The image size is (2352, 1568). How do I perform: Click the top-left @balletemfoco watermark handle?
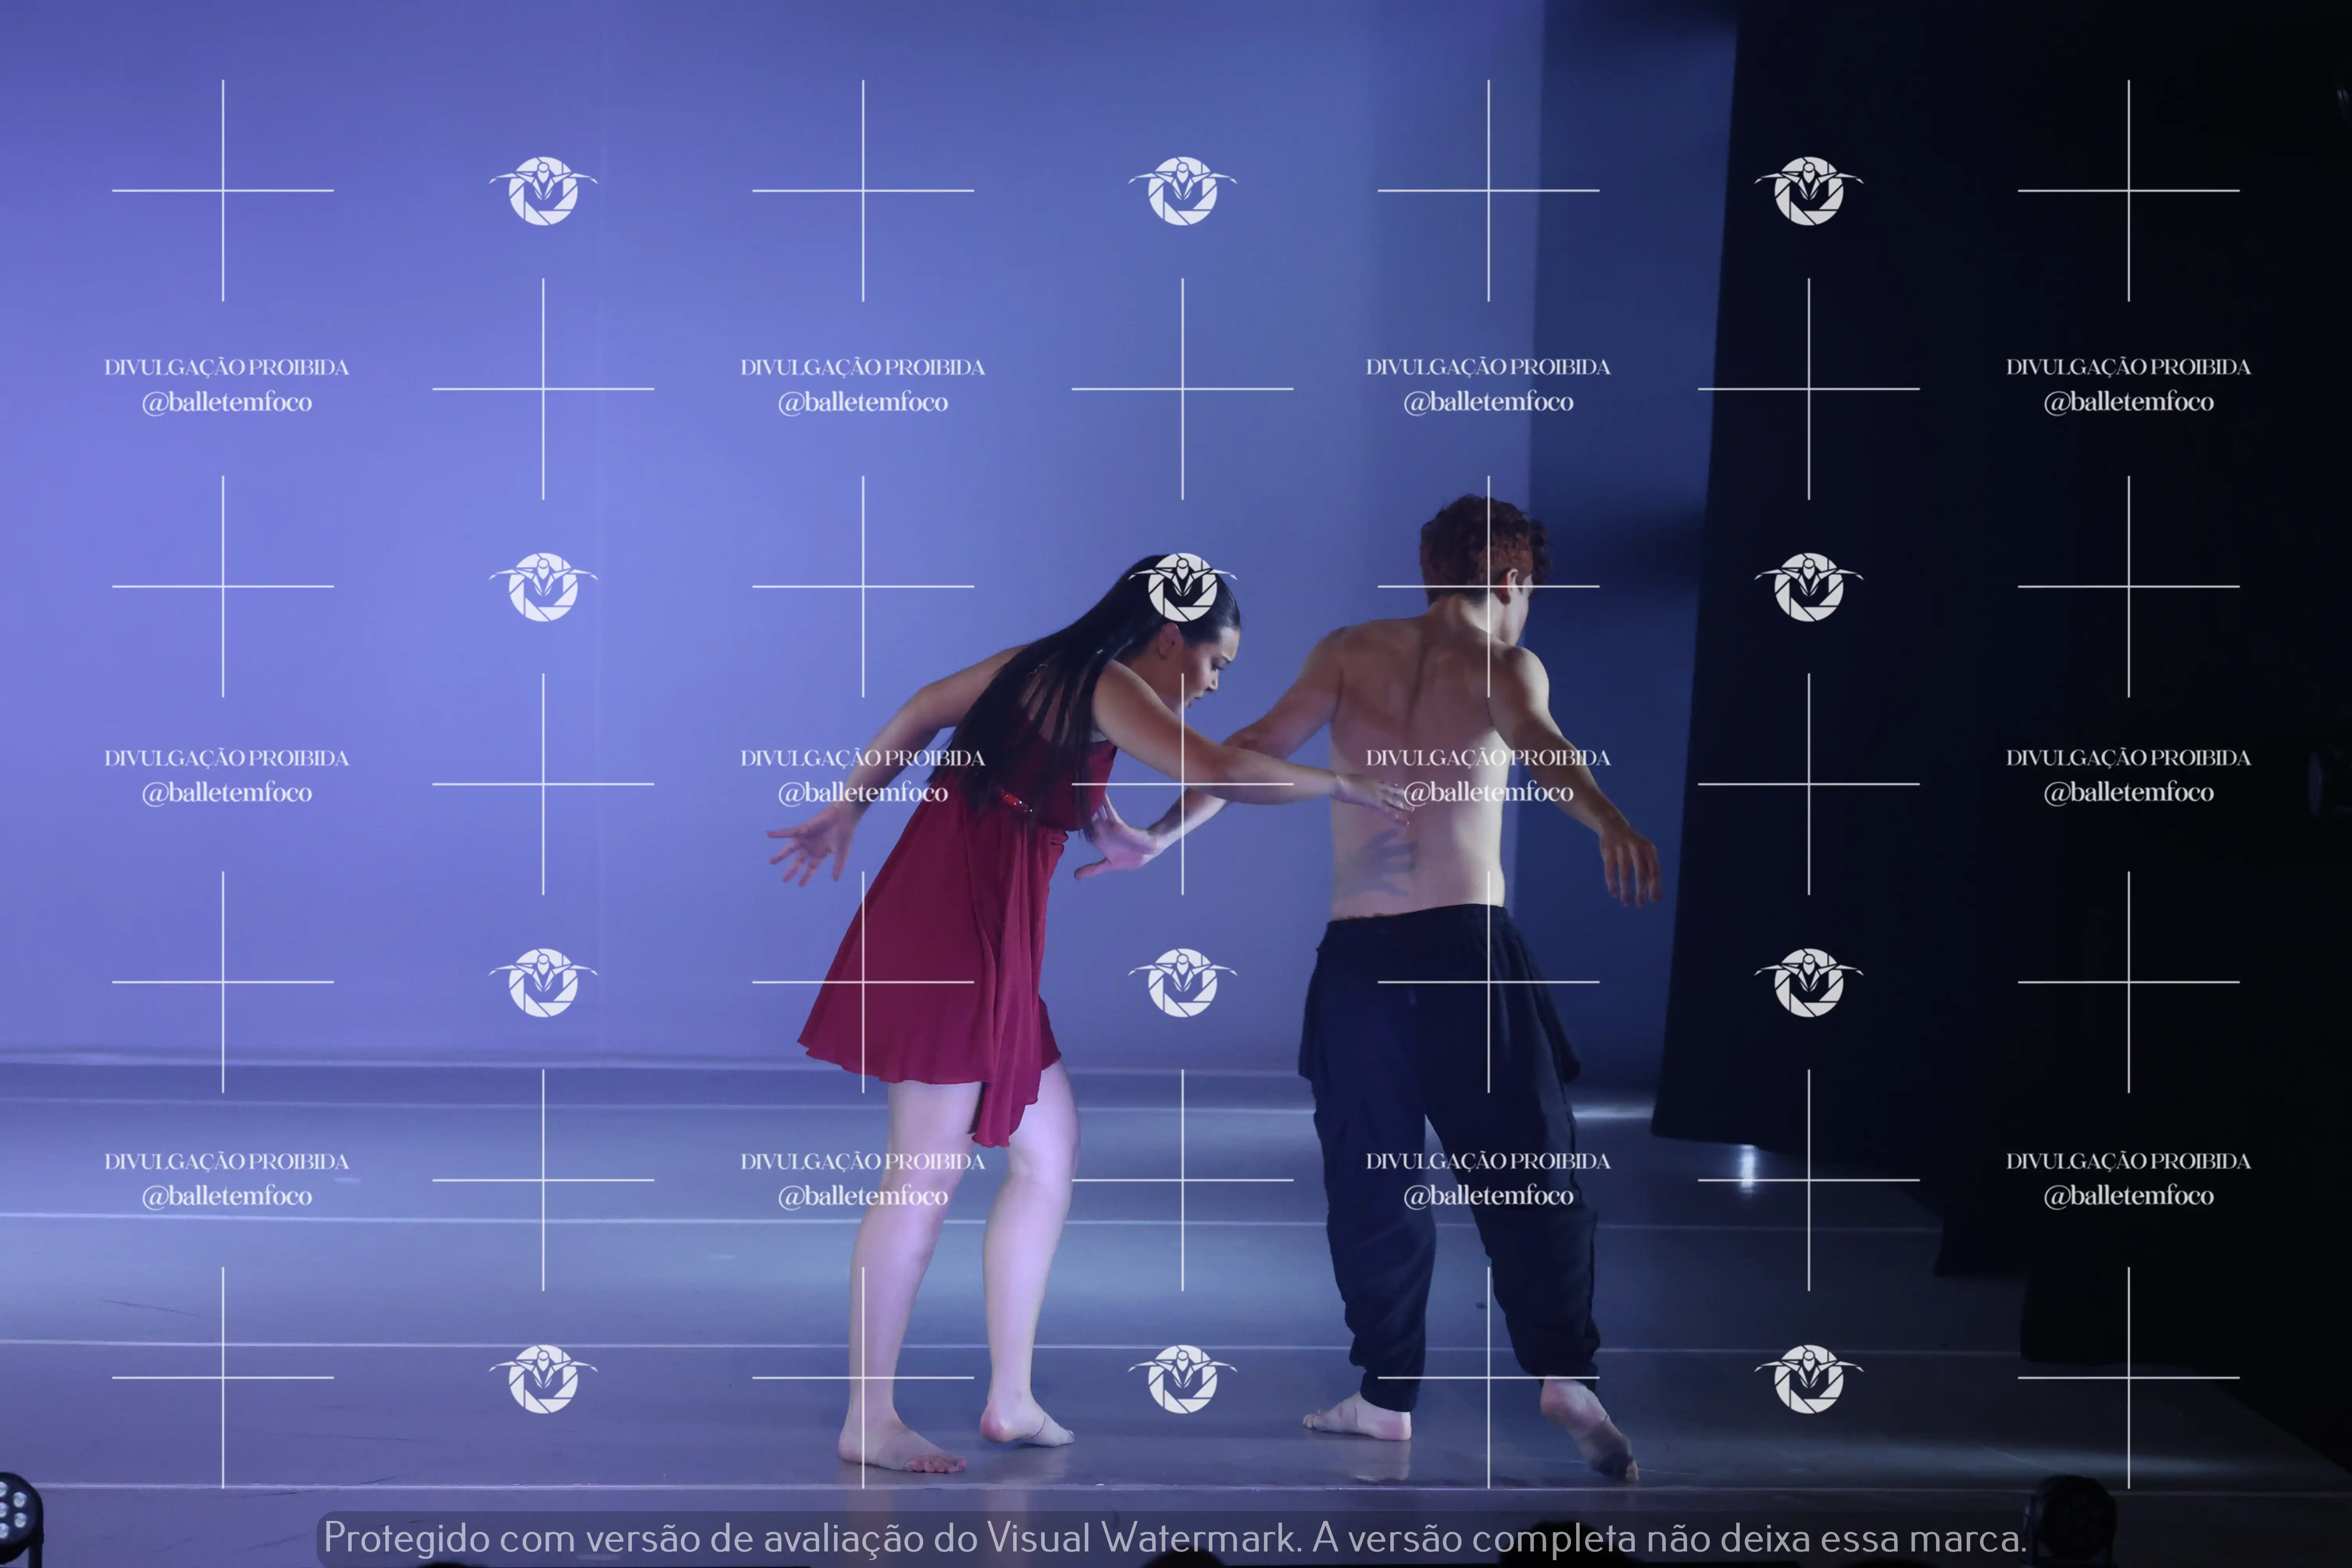pyautogui.click(x=227, y=402)
